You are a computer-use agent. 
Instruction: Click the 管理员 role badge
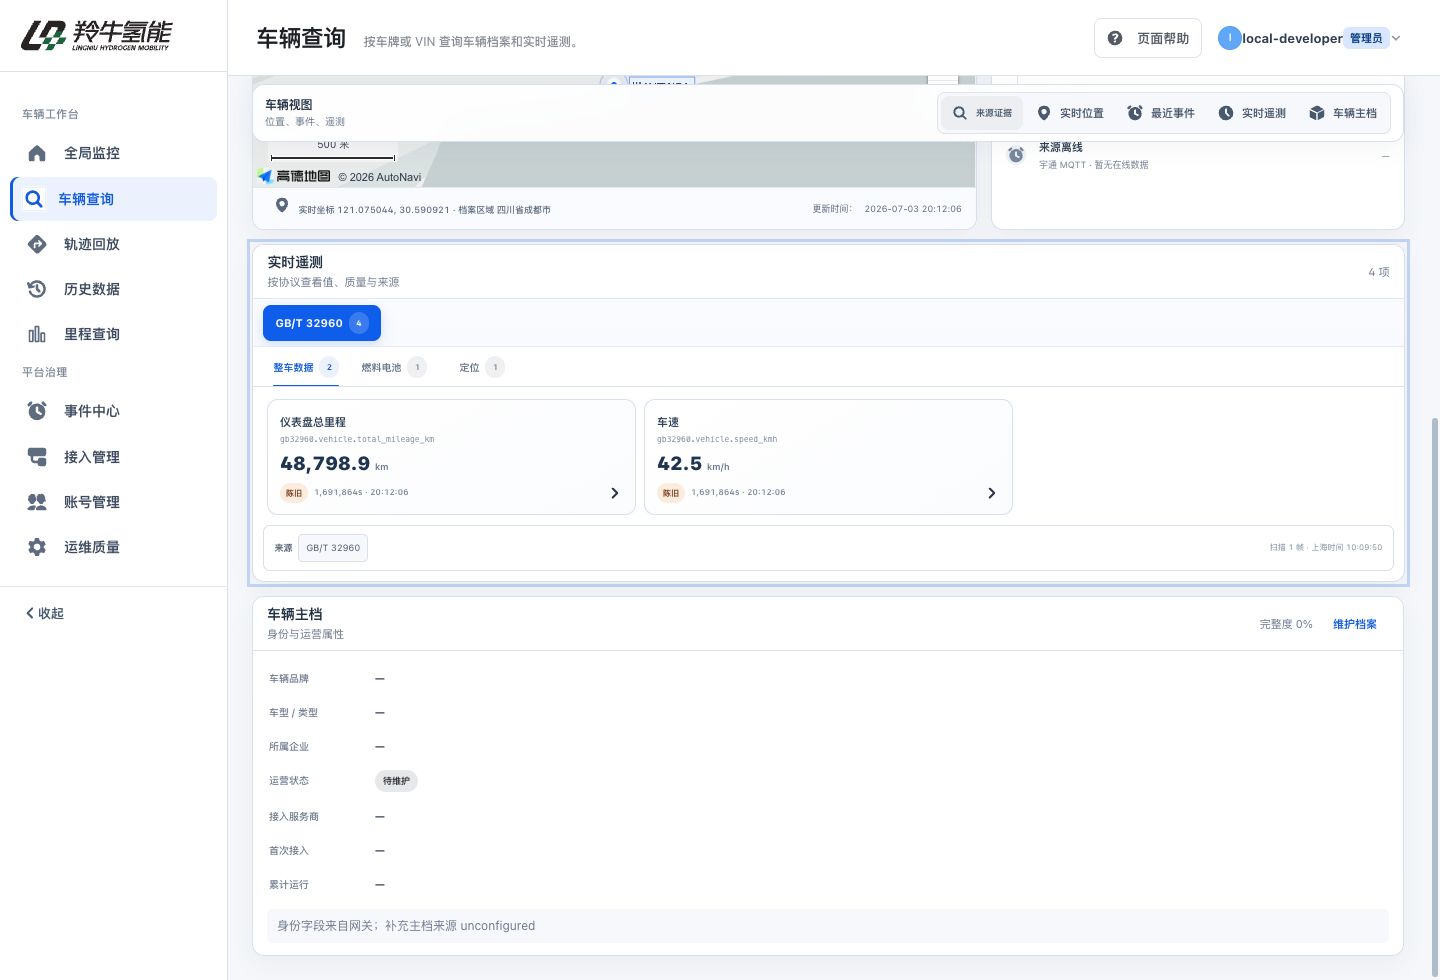[1366, 38]
